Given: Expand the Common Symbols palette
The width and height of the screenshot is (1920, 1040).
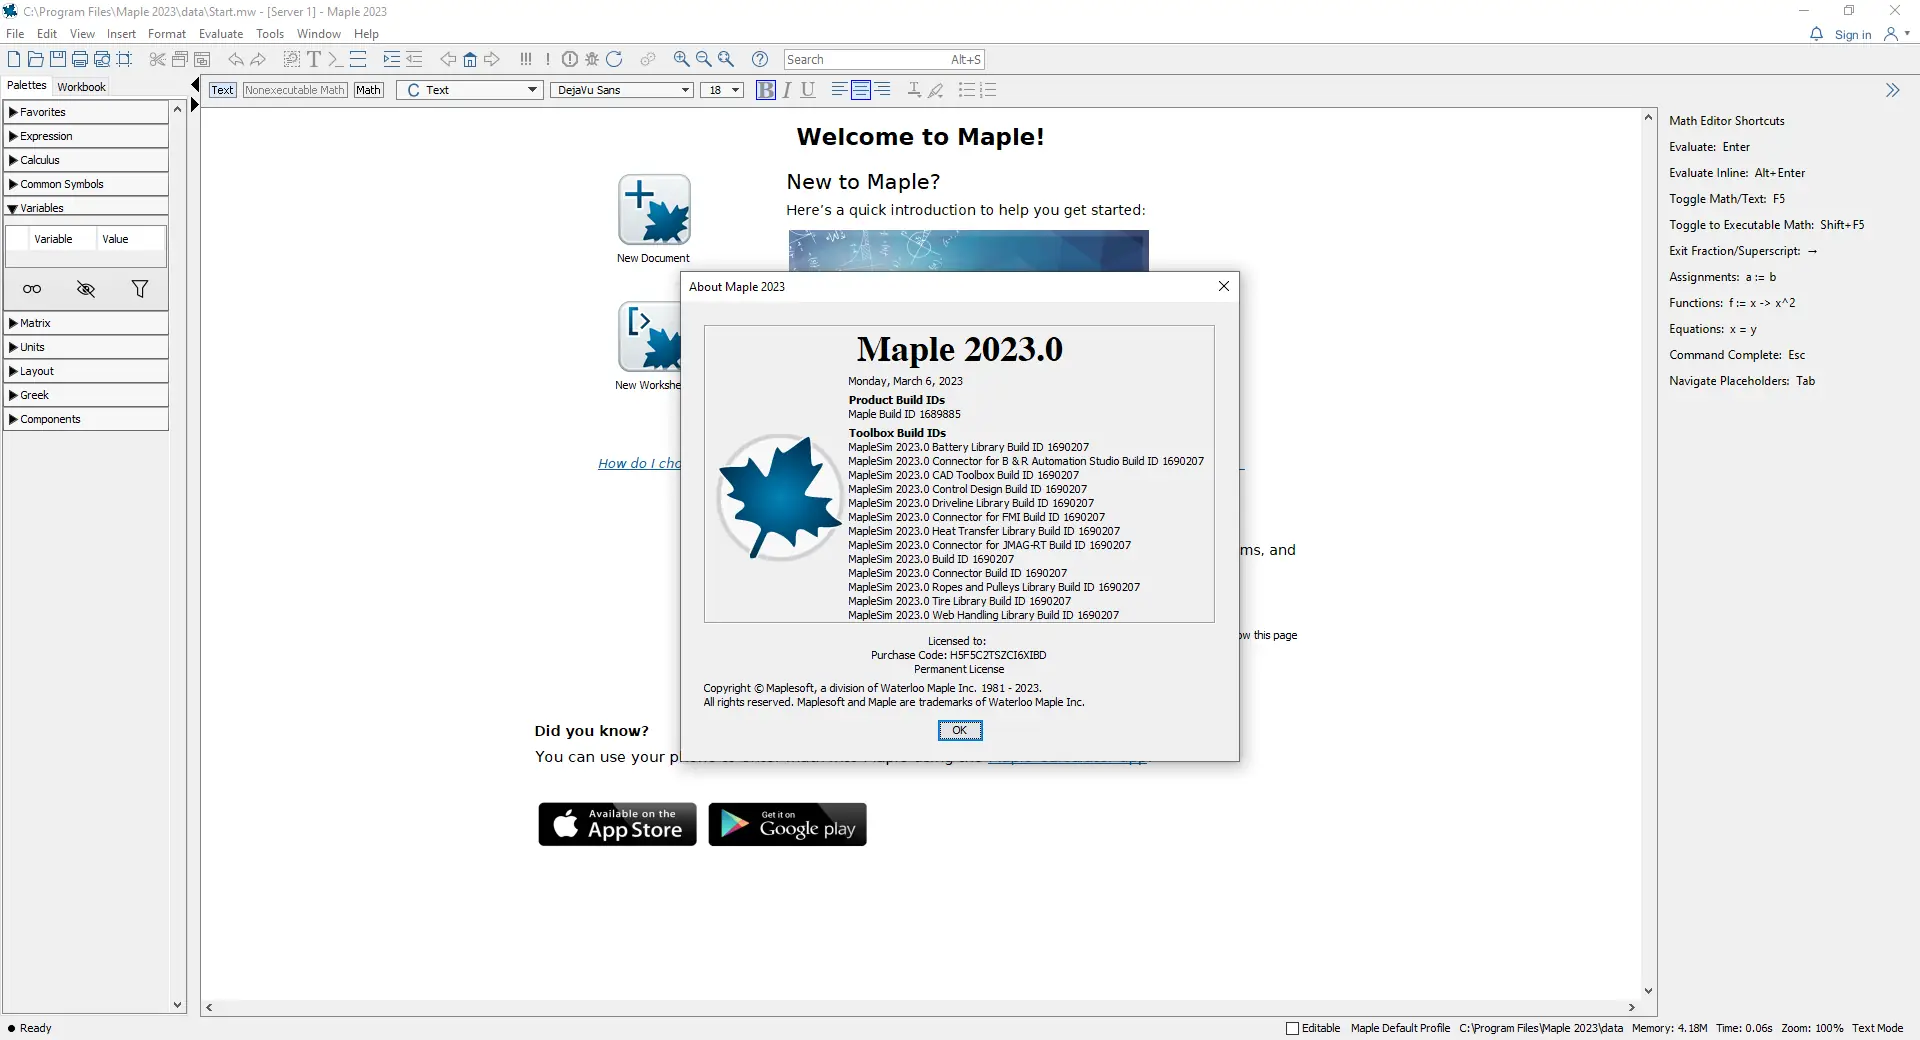Looking at the screenshot, I should 86,184.
